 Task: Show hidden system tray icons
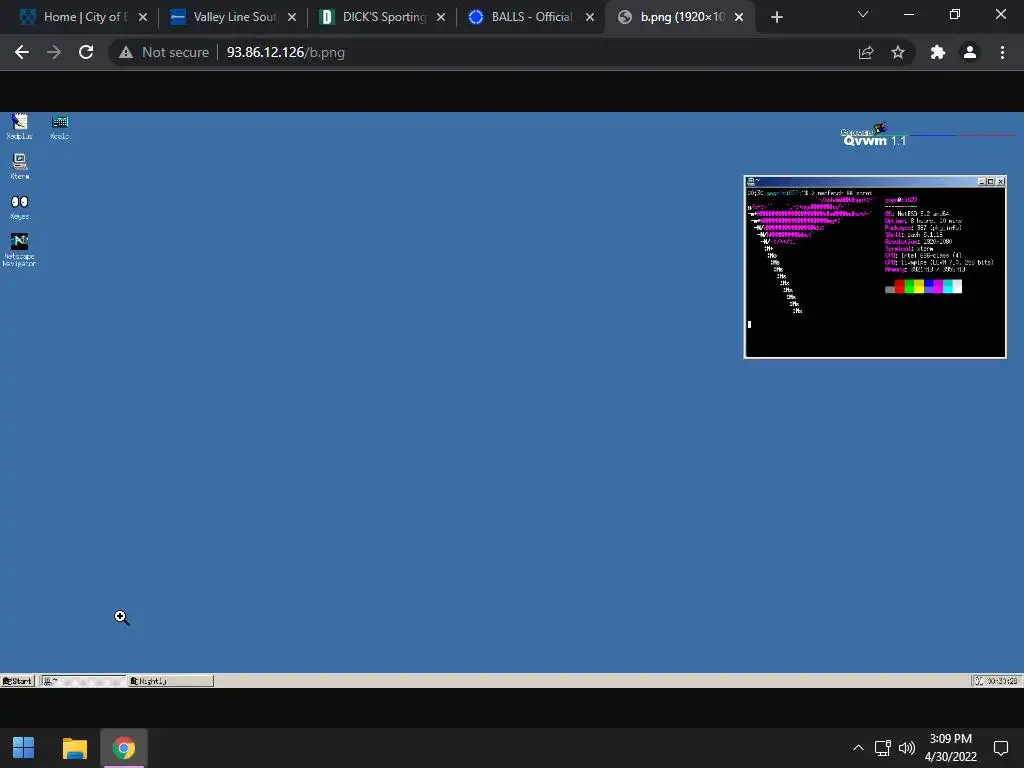coord(858,748)
